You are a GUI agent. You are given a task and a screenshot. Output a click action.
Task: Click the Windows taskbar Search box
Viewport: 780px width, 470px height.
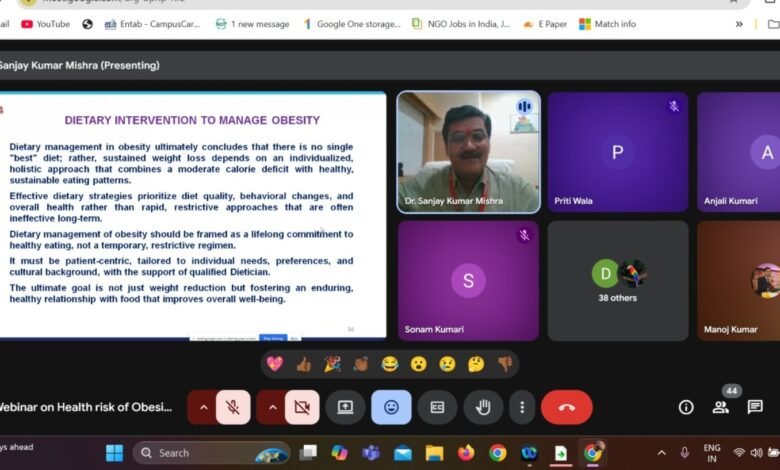click(210, 453)
